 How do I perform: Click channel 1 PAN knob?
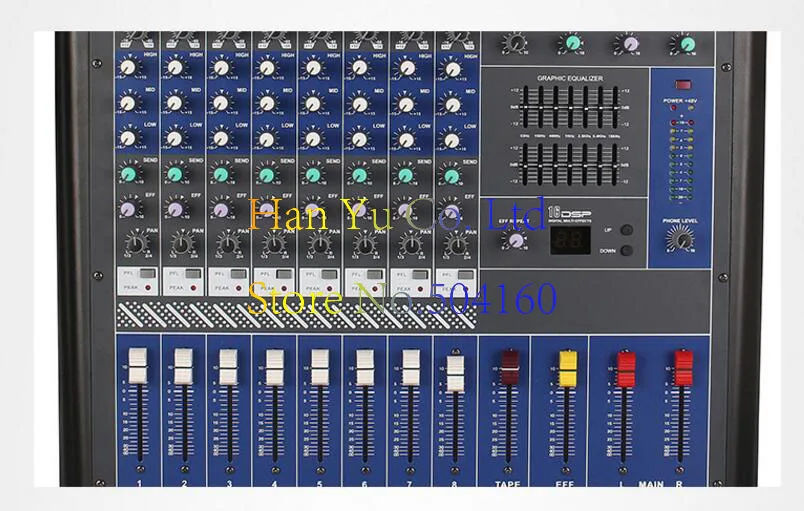(136, 243)
